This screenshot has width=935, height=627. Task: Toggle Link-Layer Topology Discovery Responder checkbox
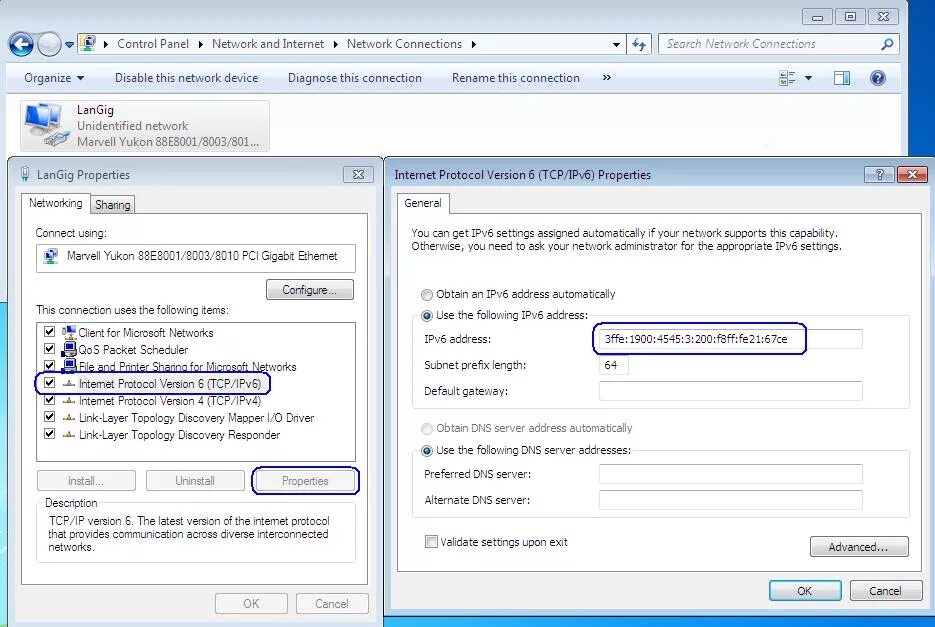click(x=49, y=434)
